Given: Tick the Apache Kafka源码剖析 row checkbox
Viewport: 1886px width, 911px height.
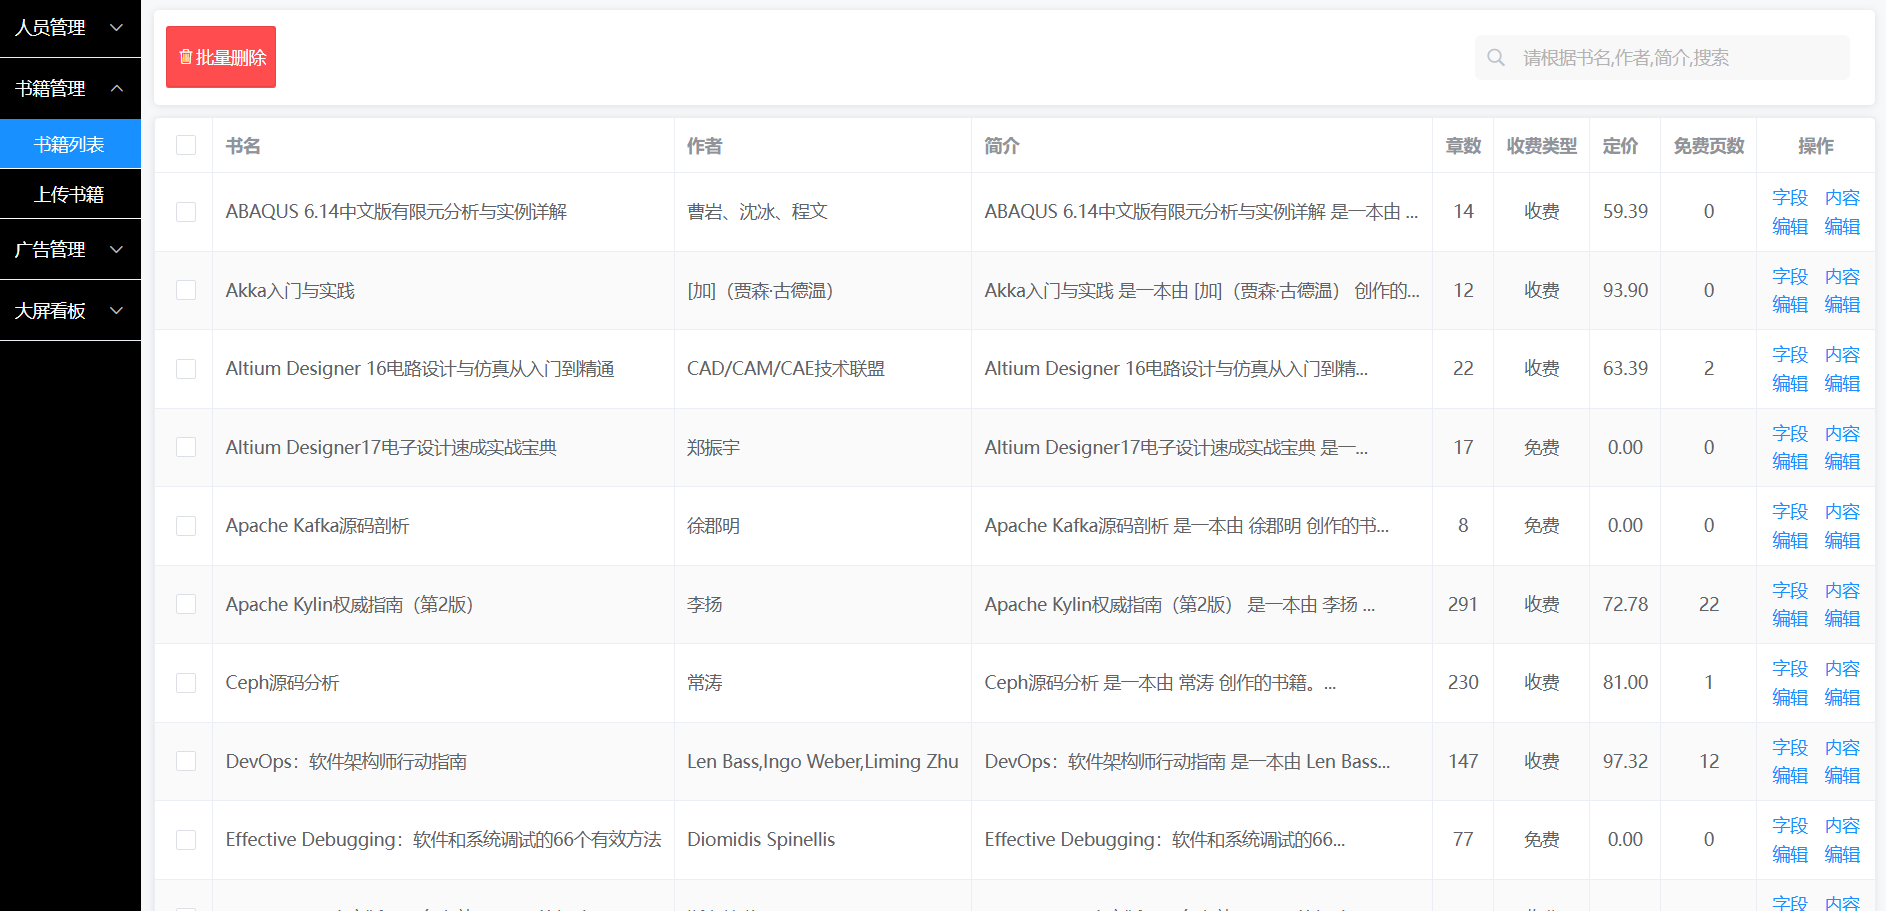Looking at the screenshot, I should coord(186,526).
